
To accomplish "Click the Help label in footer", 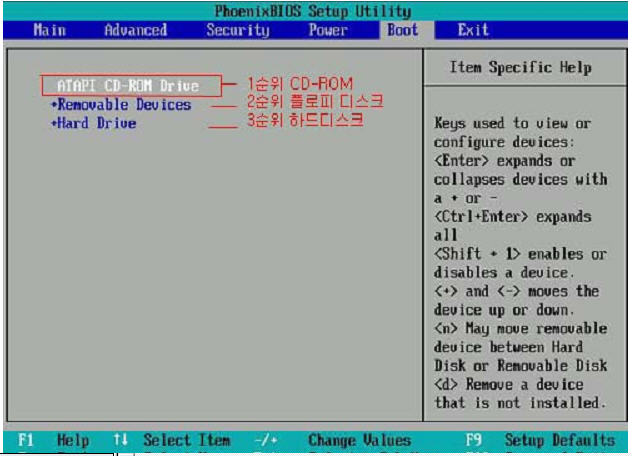I will (73, 440).
